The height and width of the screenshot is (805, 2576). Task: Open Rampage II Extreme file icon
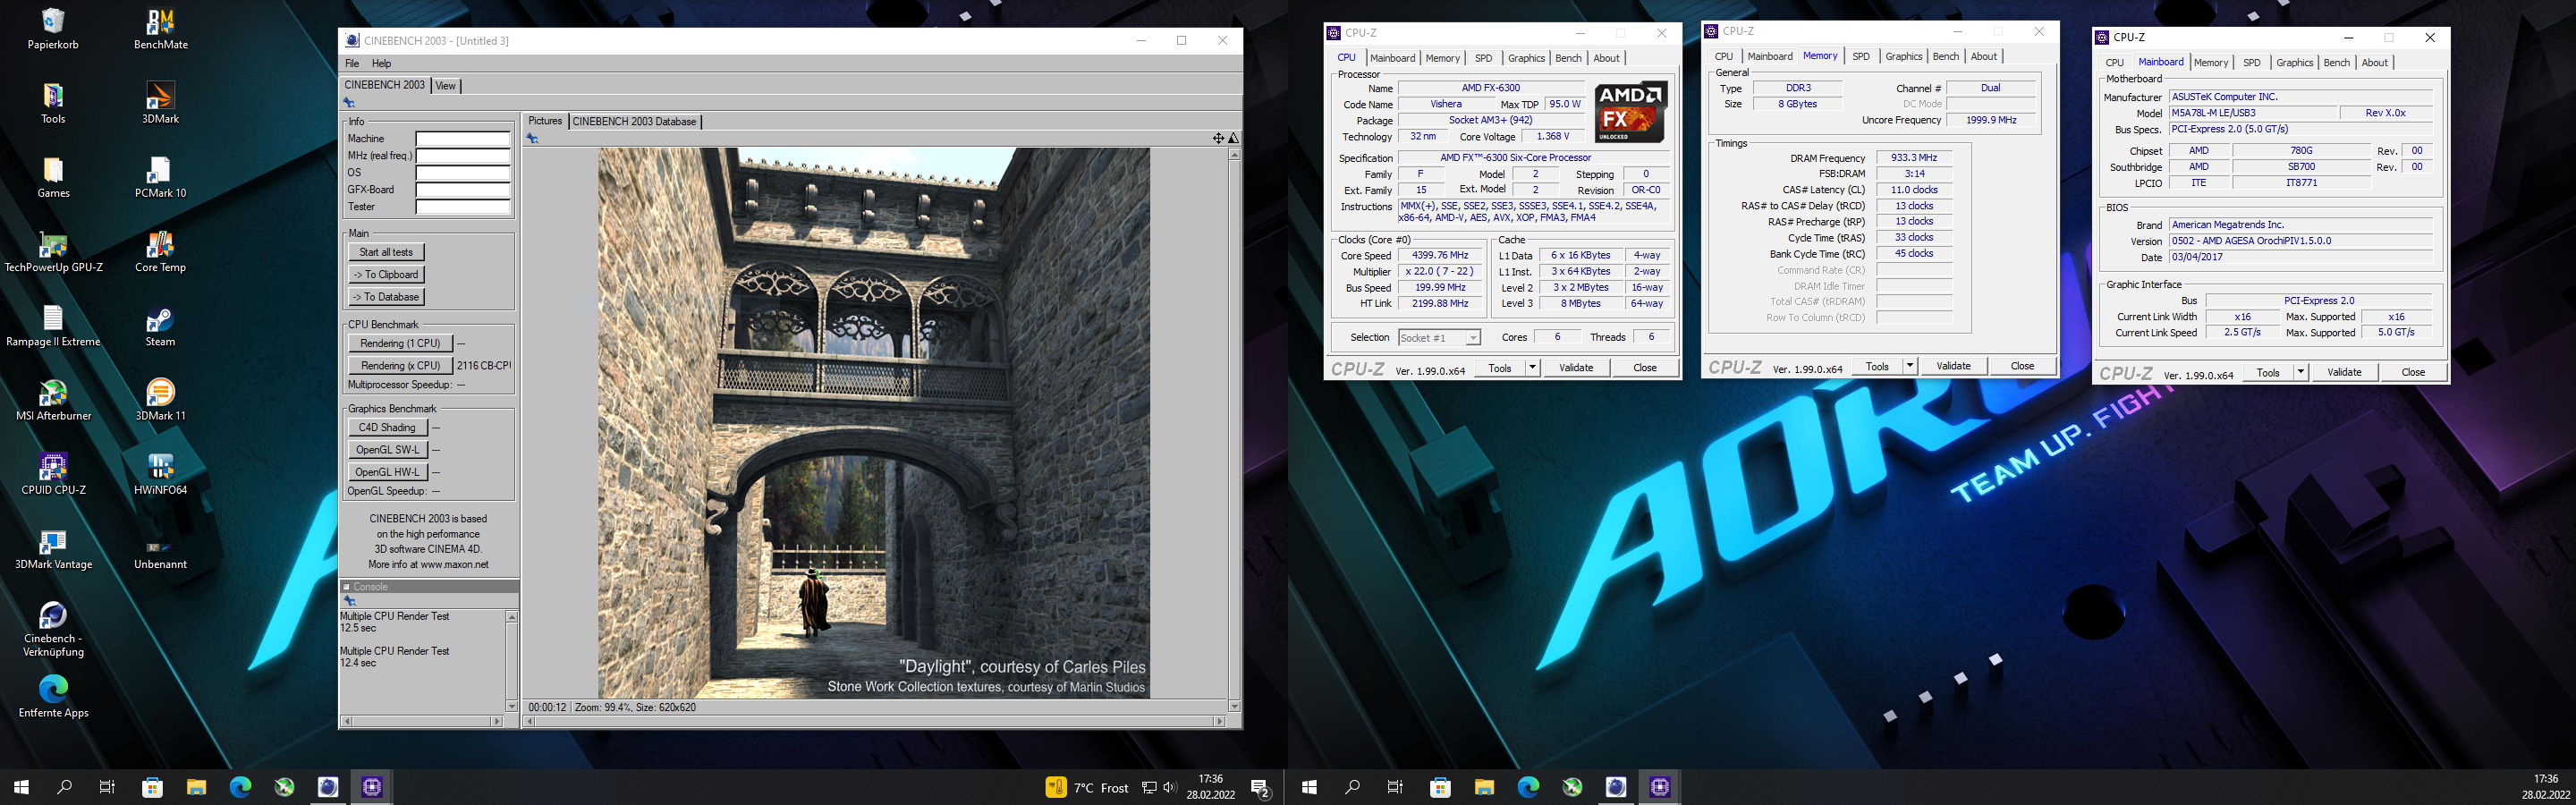pyautogui.click(x=53, y=326)
